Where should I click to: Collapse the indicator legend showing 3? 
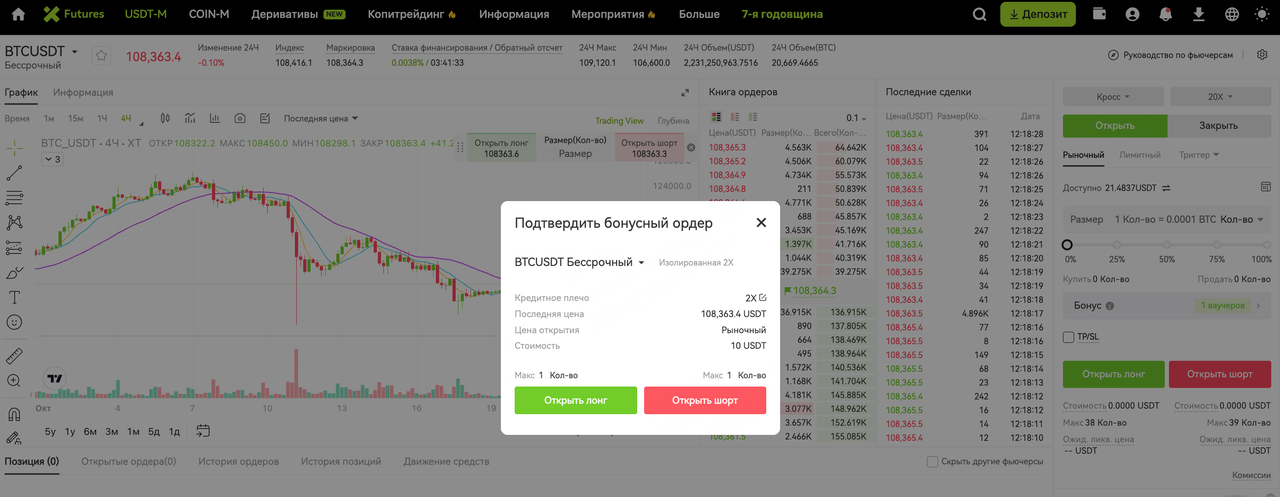click(52, 159)
